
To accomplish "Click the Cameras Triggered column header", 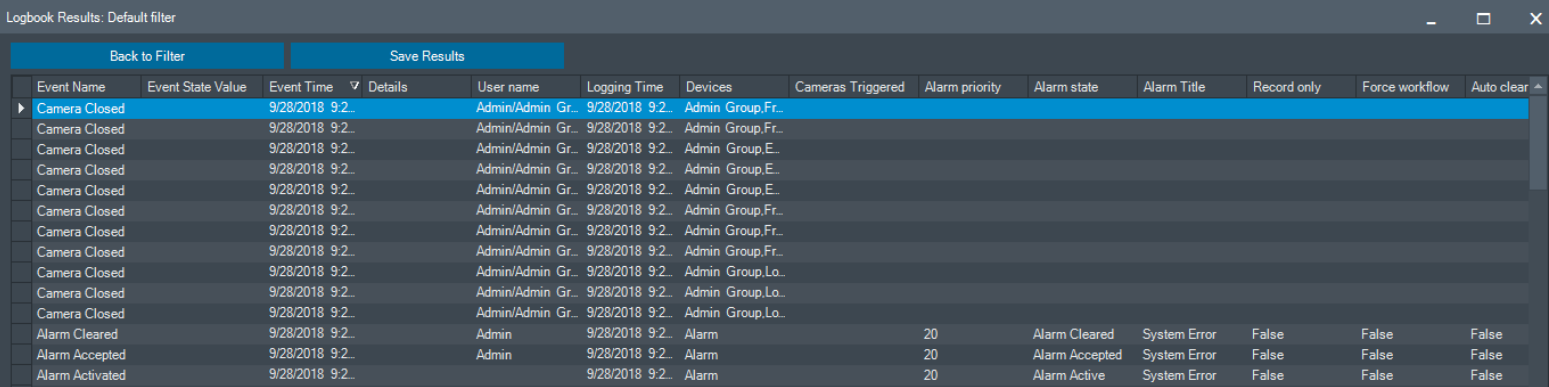I will pos(854,87).
